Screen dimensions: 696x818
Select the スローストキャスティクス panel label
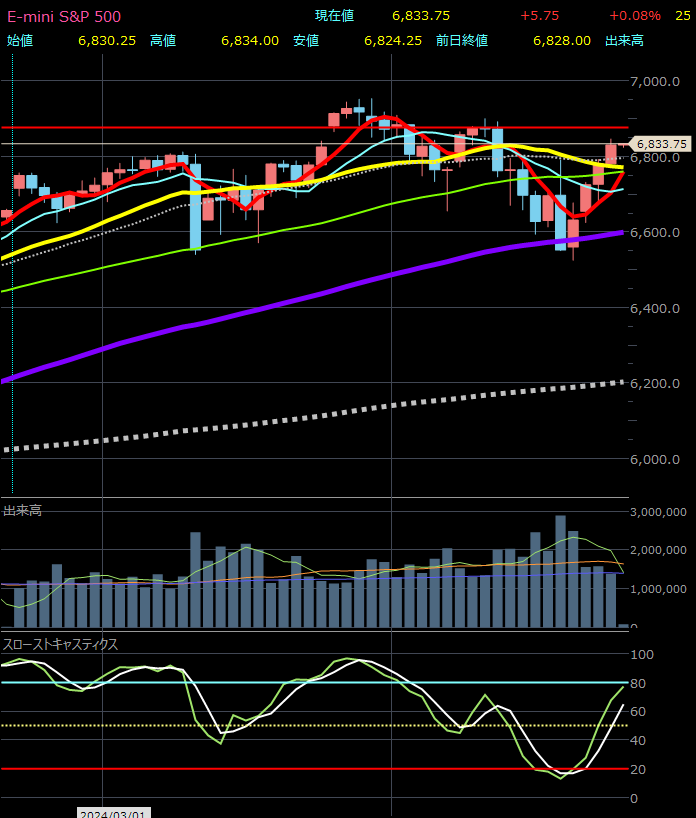coord(60,645)
